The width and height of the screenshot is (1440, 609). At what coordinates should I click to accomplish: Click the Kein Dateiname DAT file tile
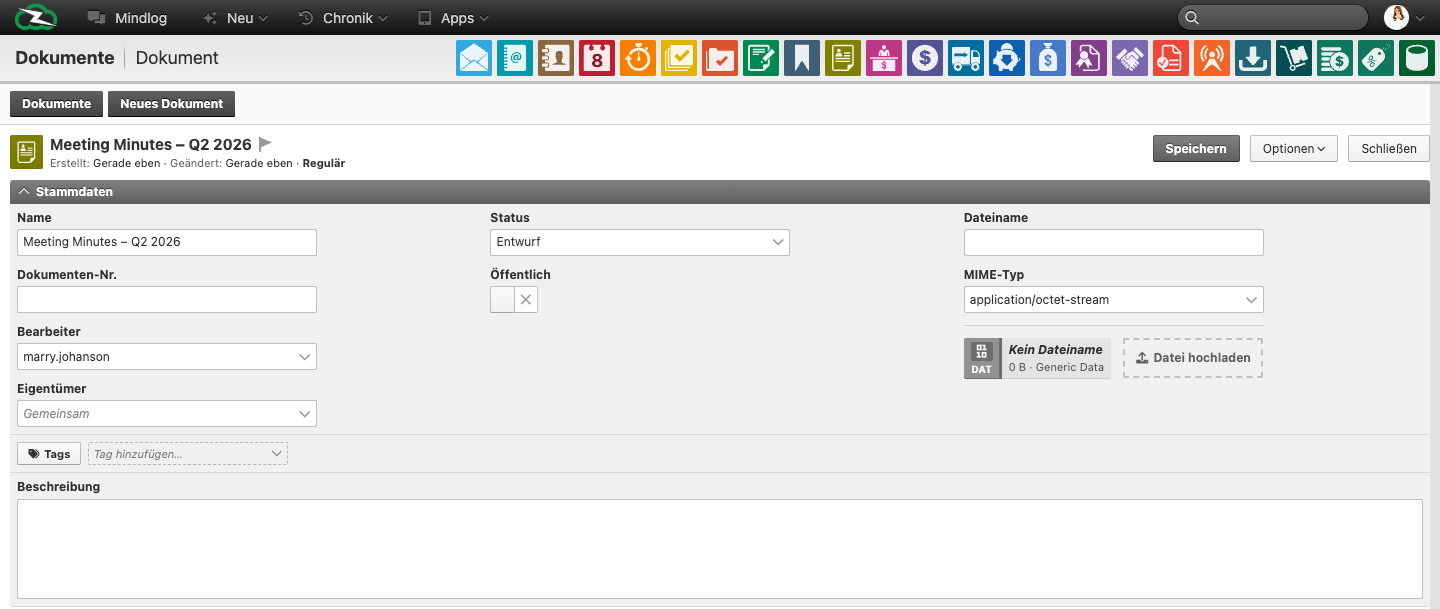pos(1037,358)
